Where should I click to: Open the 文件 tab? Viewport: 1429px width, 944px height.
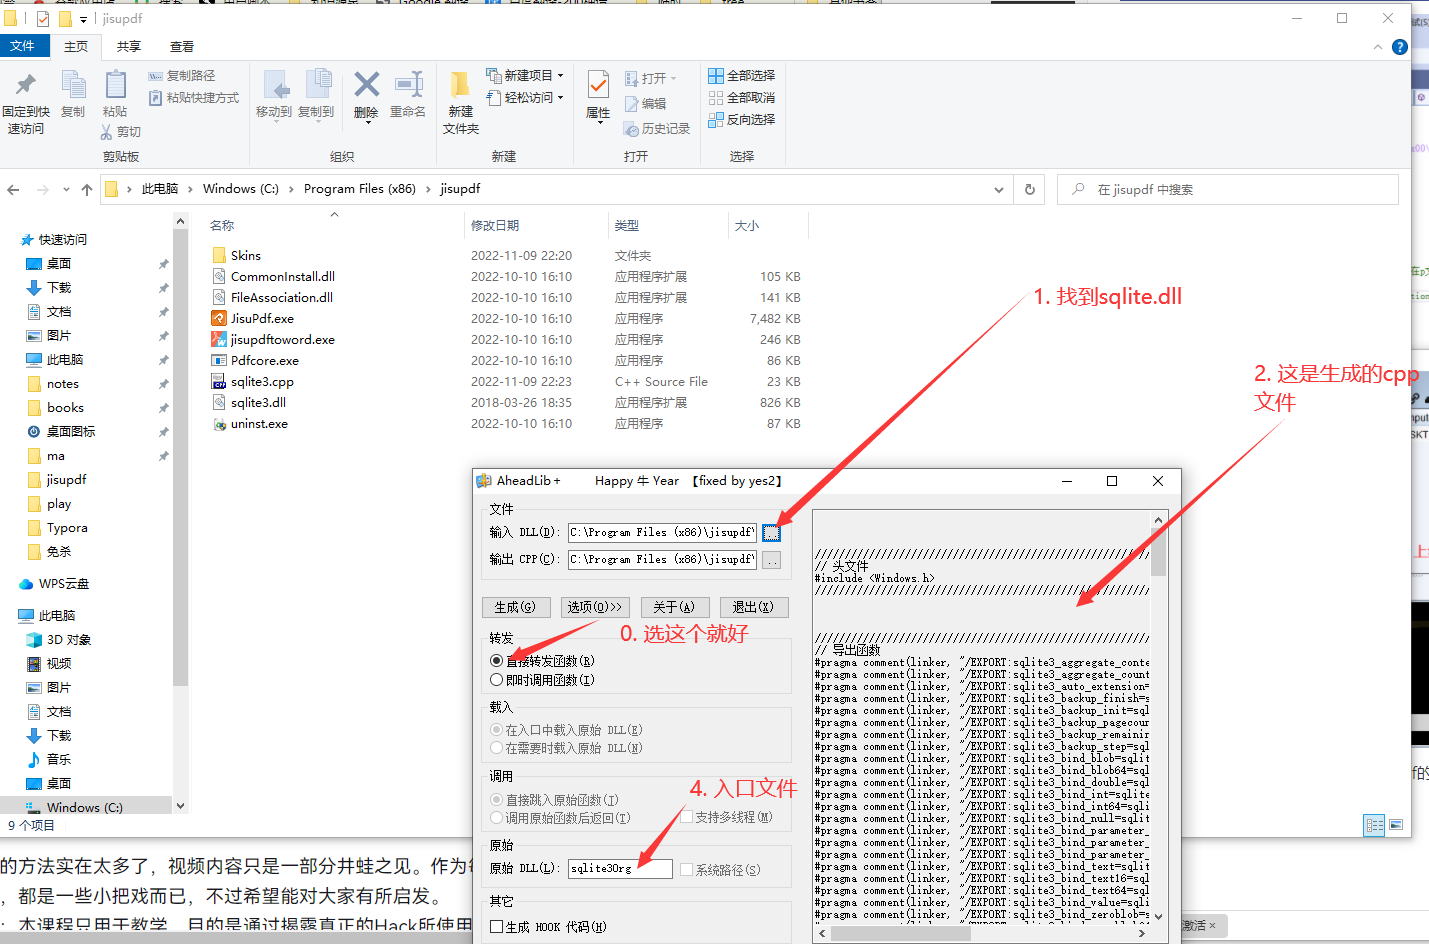23,46
